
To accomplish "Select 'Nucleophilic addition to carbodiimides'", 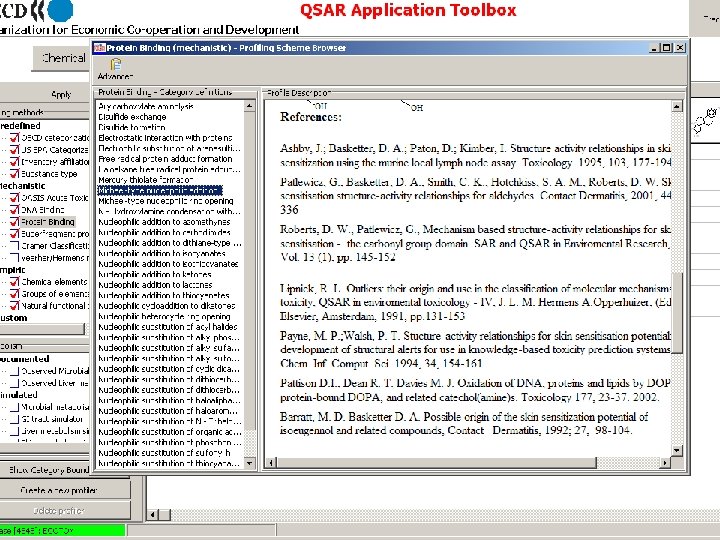I will click(x=164, y=232).
